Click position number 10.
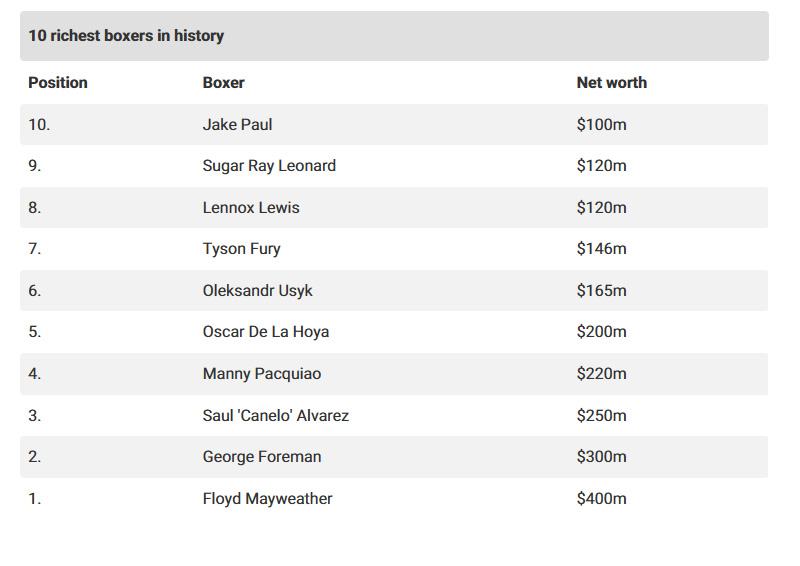Screen dimensions: 800x566 click(x=38, y=125)
